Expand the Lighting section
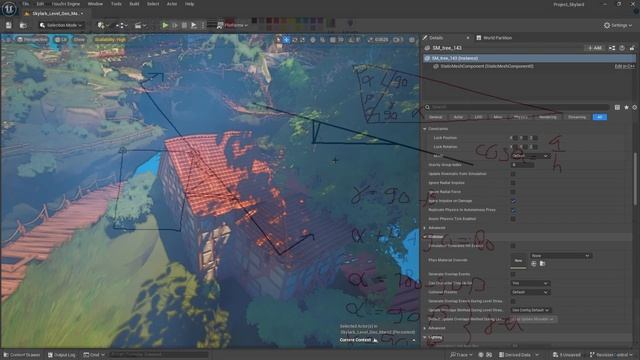 (425, 338)
